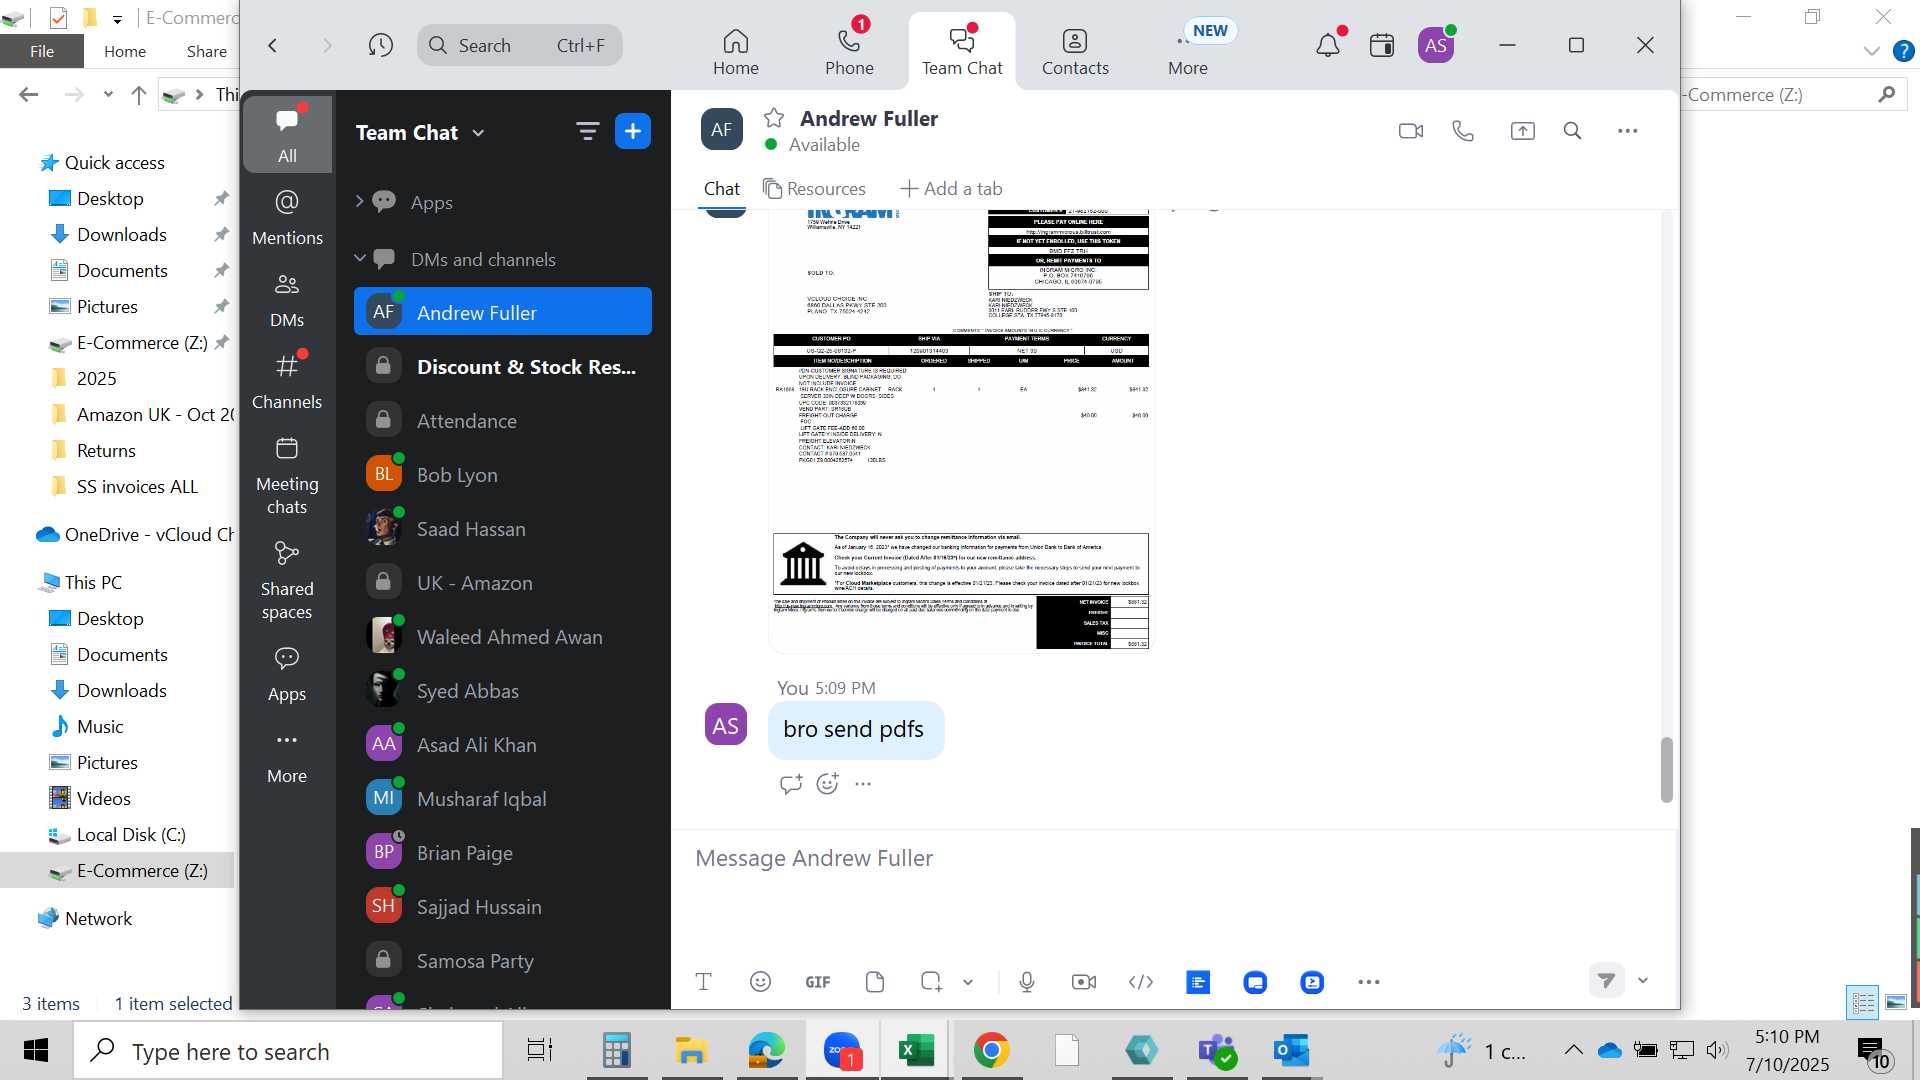Attach a file to the message

click(x=875, y=982)
